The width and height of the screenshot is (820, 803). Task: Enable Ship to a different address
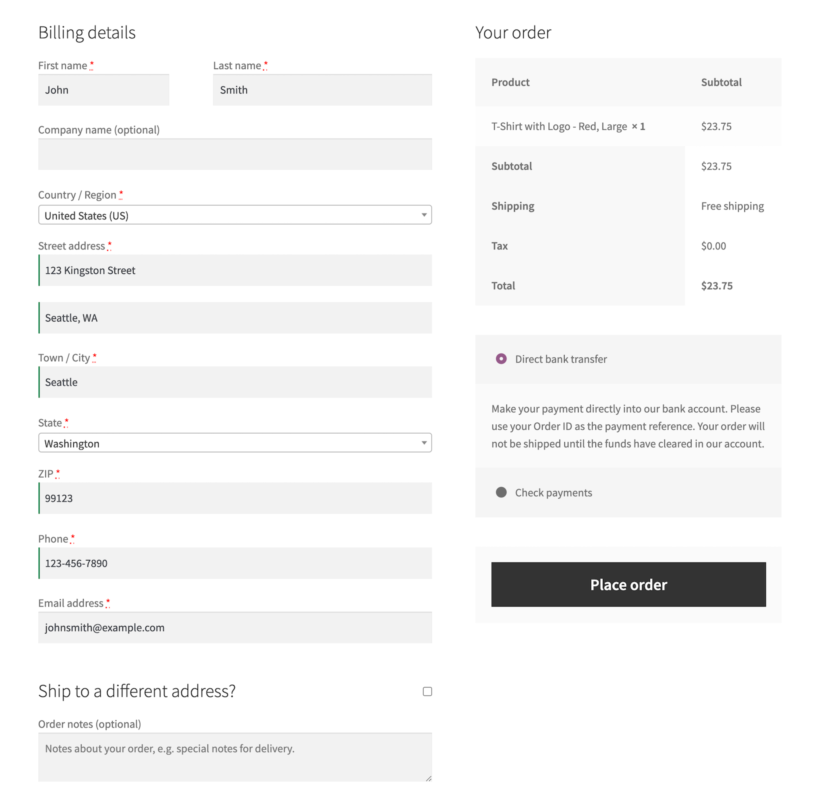pos(427,691)
